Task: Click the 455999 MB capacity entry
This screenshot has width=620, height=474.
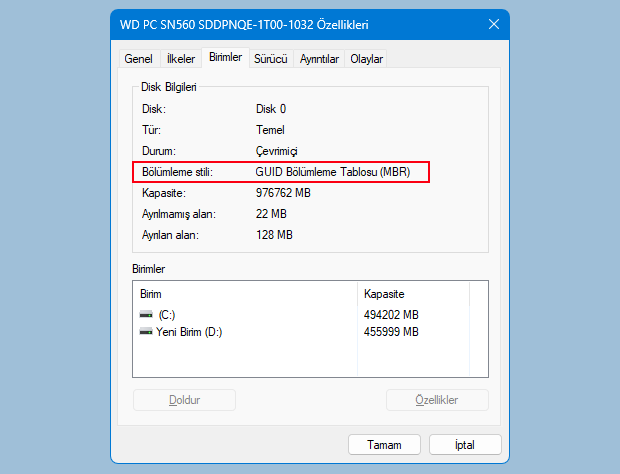Action: click(391, 332)
